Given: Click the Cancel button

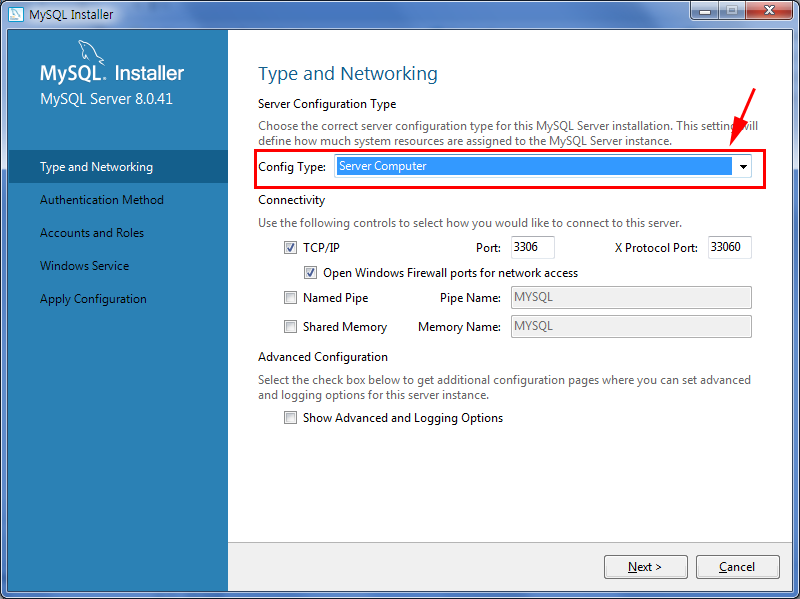Looking at the screenshot, I should click(737, 567).
